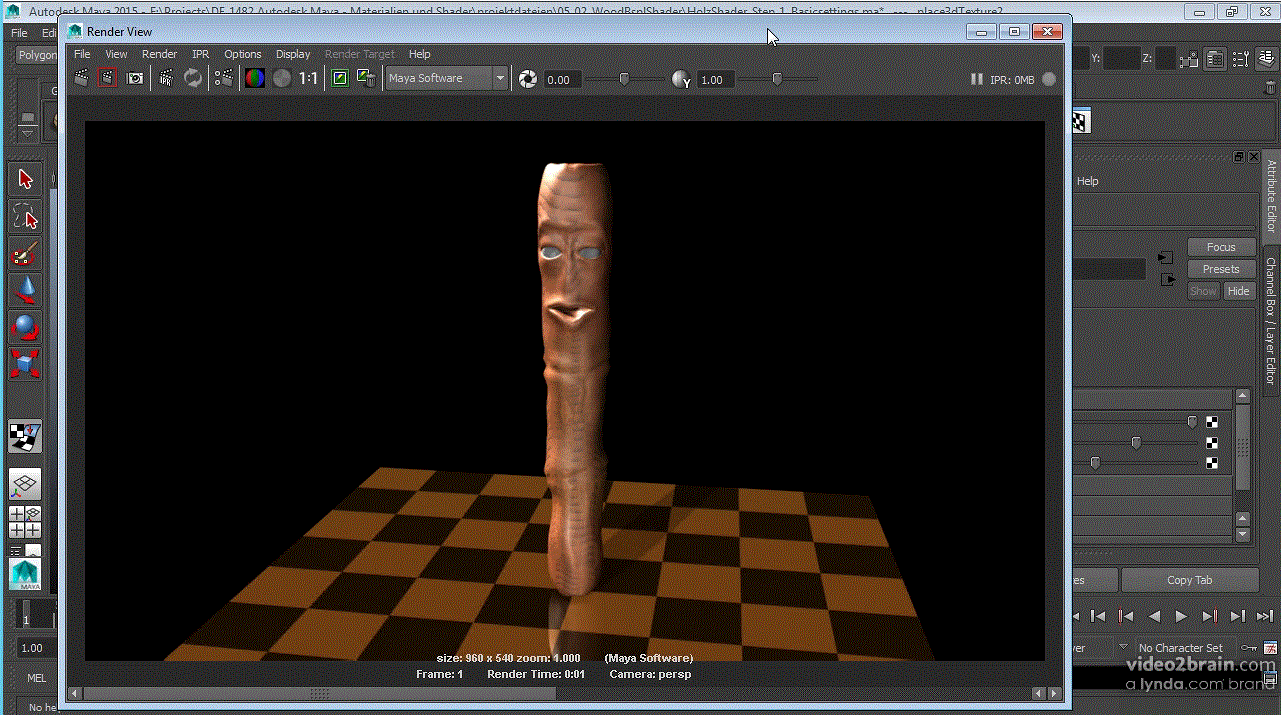The height and width of the screenshot is (715, 1281).
Task: Click the 1:1 real size icon
Action: [x=309, y=78]
